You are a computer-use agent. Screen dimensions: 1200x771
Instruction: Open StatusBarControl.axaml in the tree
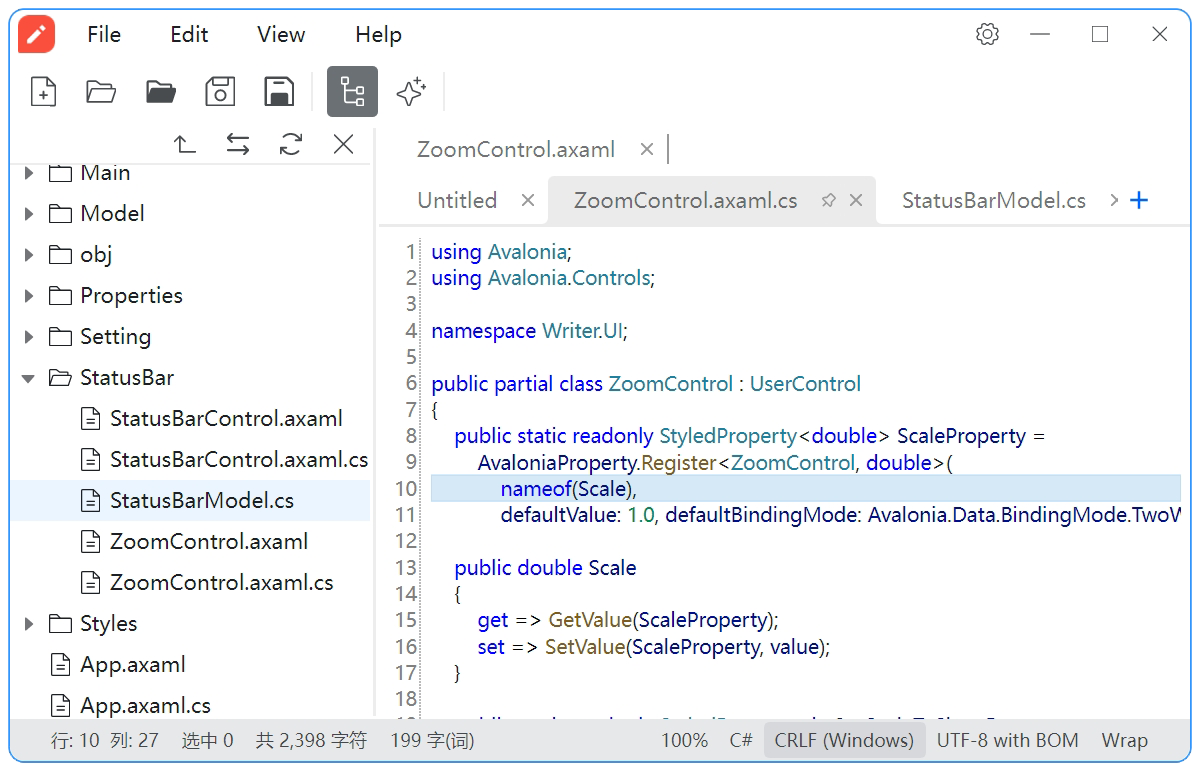226,419
